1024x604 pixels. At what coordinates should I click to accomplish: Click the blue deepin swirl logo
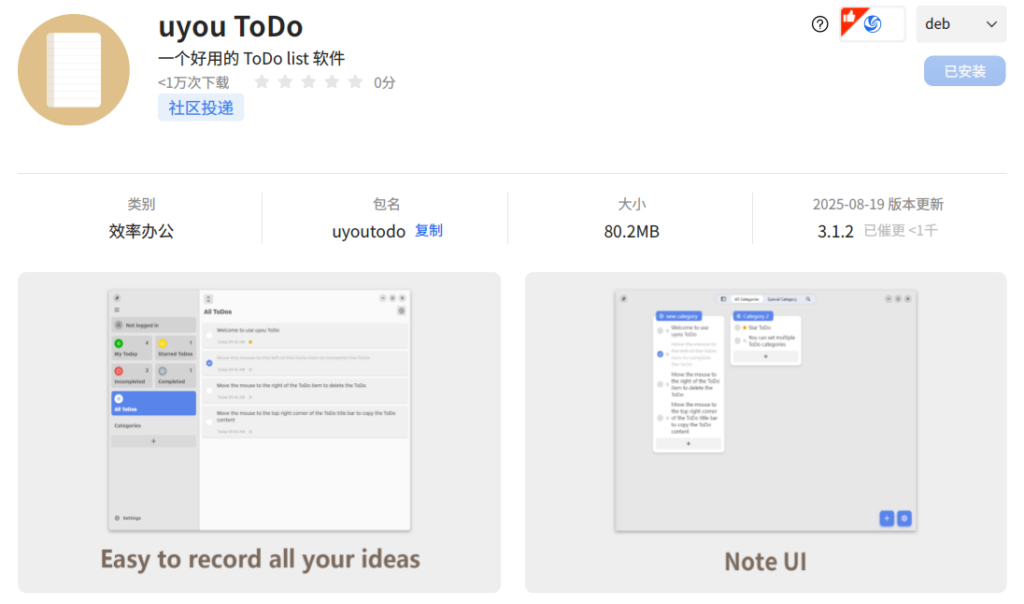pos(873,24)
